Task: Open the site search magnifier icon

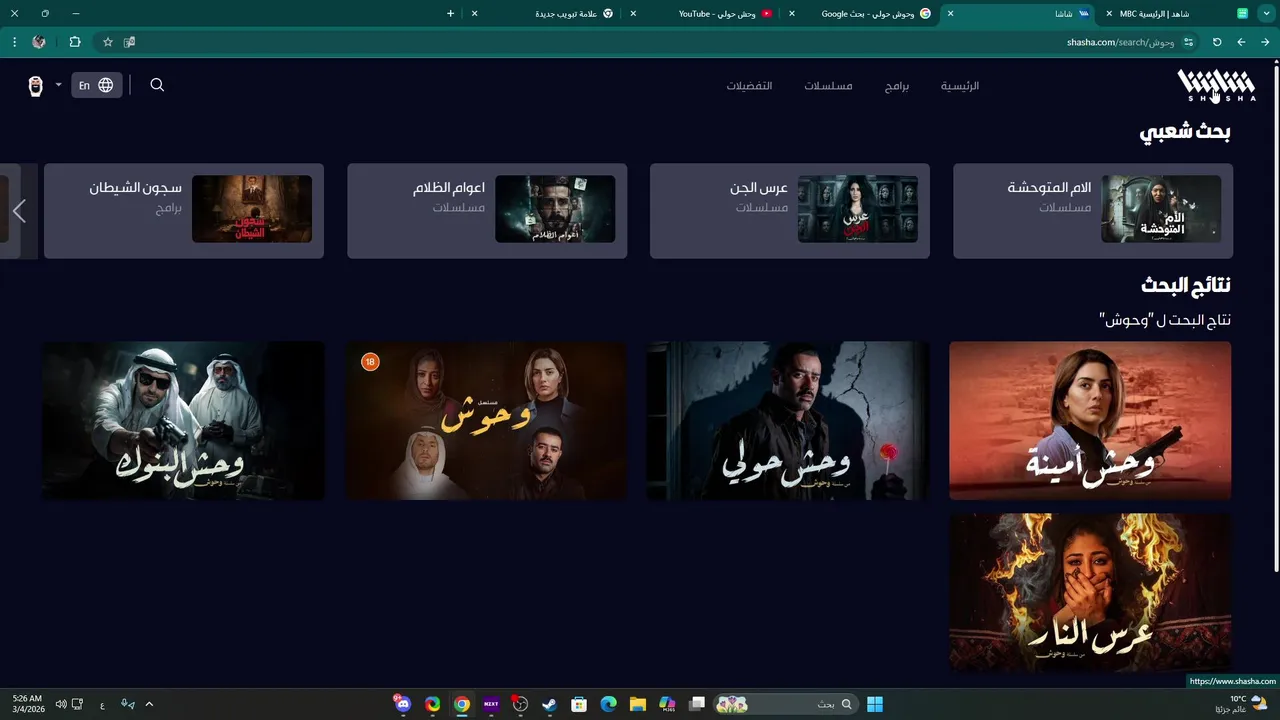Action: [x=157, y=85]
